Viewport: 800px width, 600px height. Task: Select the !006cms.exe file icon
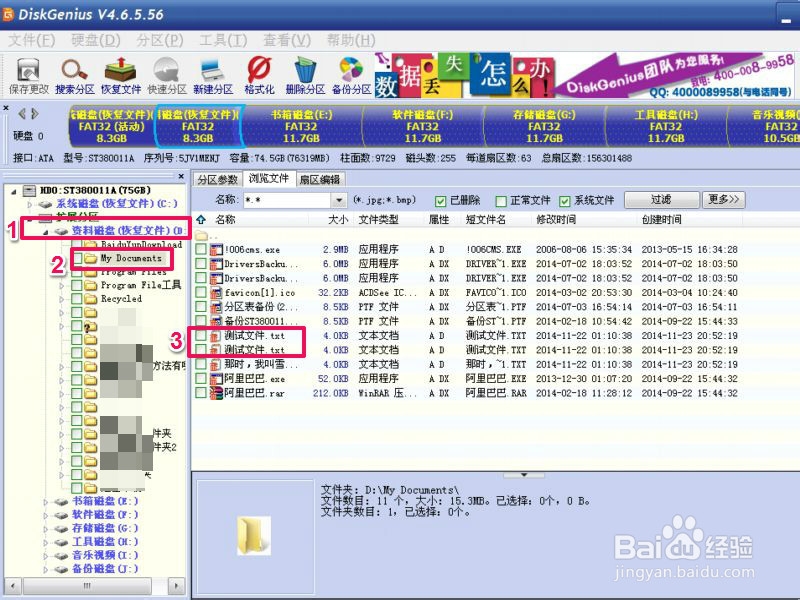(x=217, y=249)
